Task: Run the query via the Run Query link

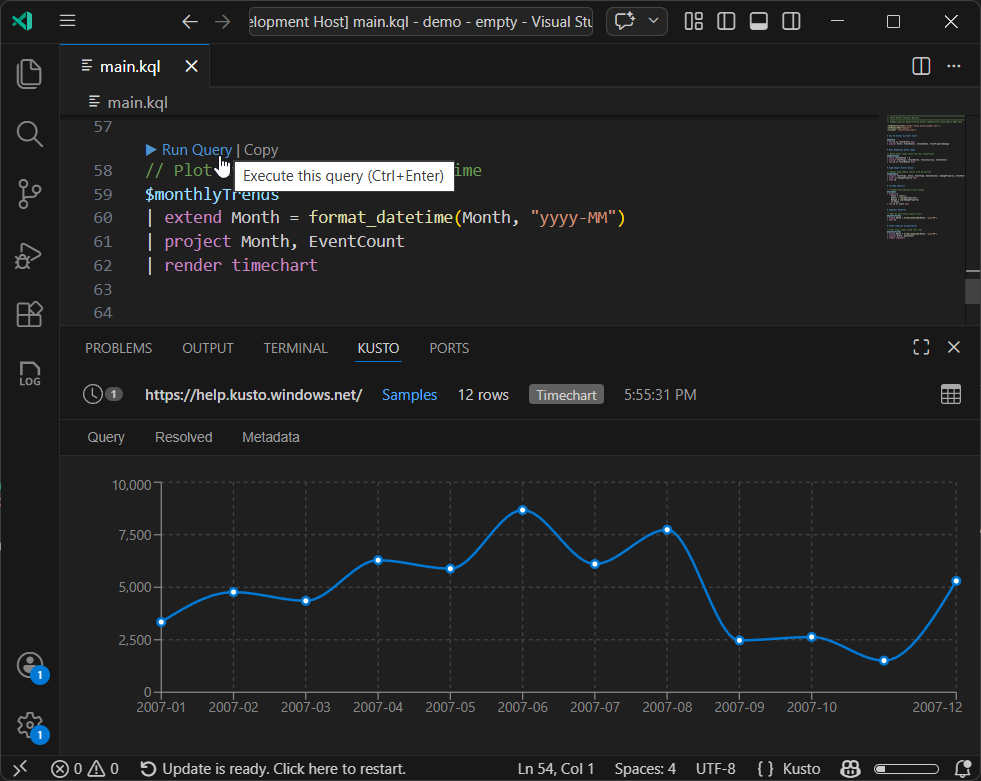Action: click(196, 149)
